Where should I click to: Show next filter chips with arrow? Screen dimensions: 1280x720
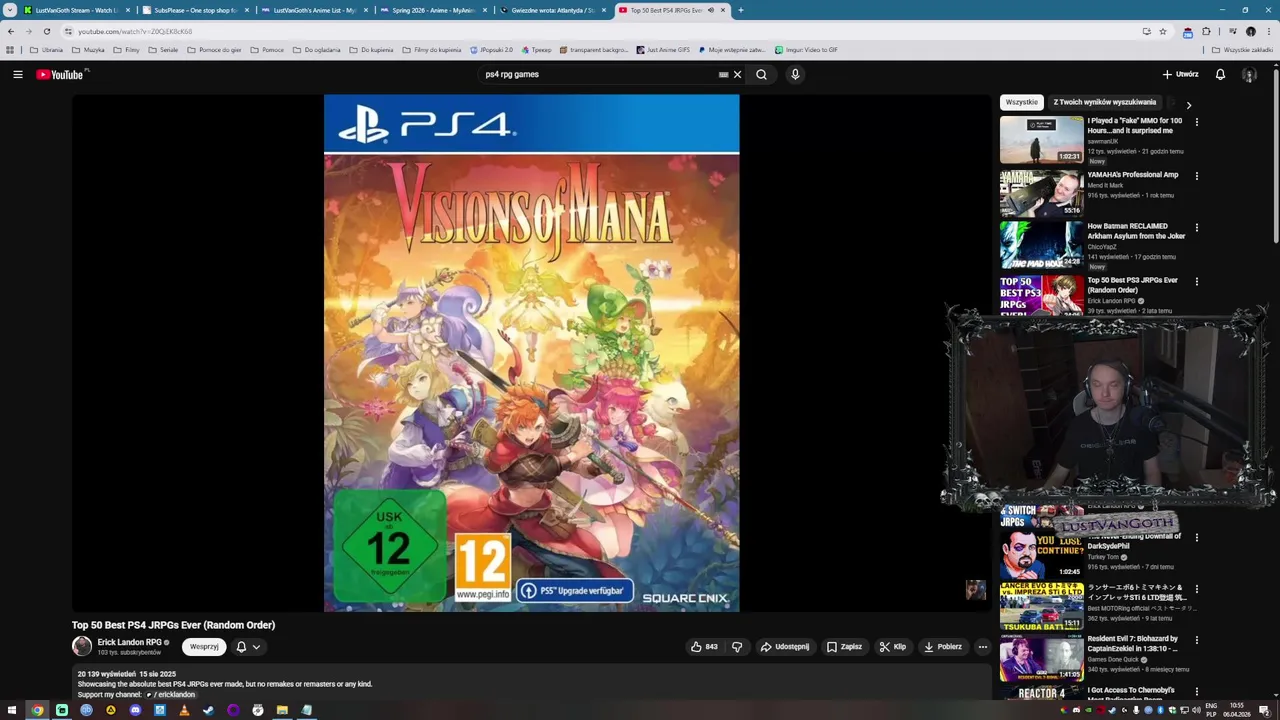pyautogui.click(x=1188, y=104)
